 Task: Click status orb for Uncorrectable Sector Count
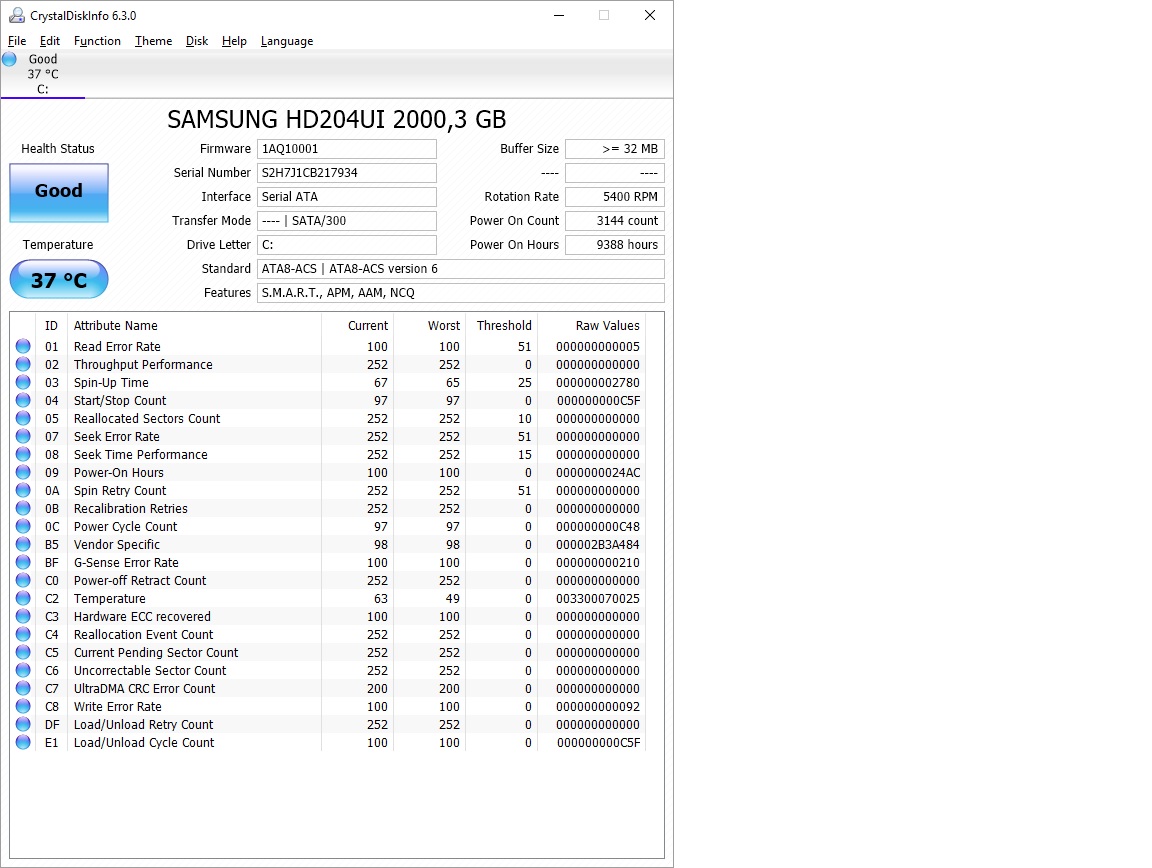pos(24,670)
